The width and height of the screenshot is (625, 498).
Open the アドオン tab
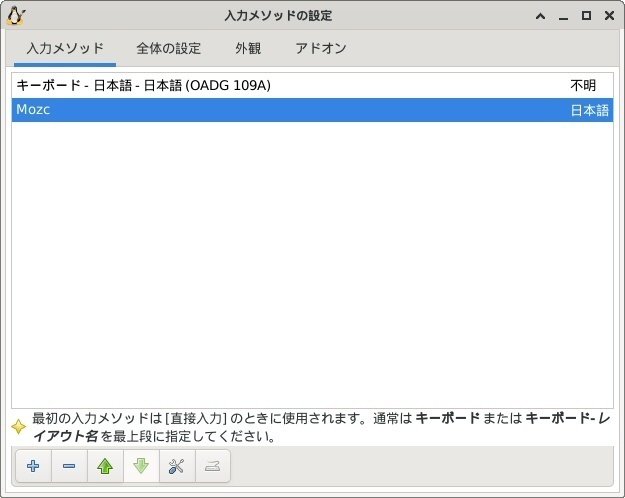tap(321, 49)
